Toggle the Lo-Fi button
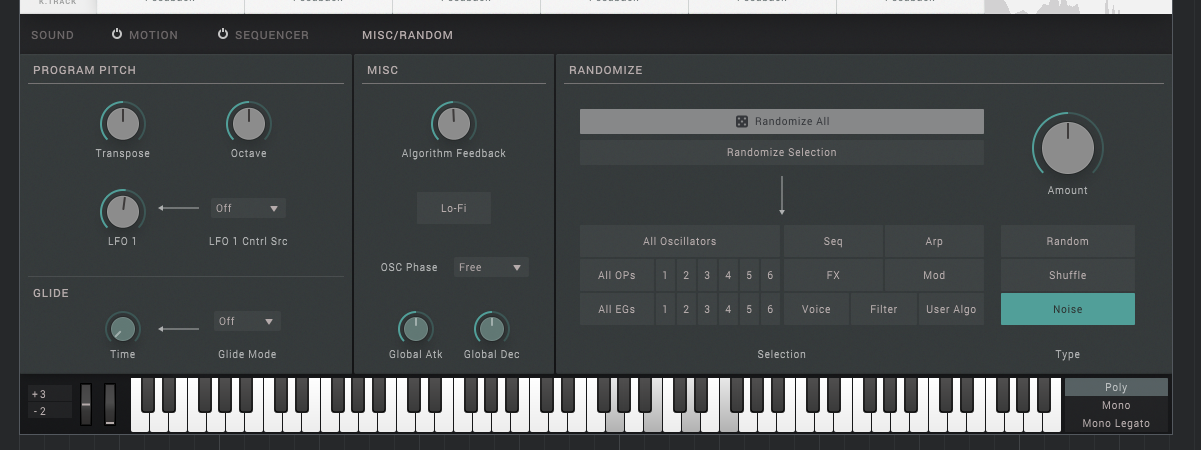Screen dimensions: 1201x450 click(453, 208)
